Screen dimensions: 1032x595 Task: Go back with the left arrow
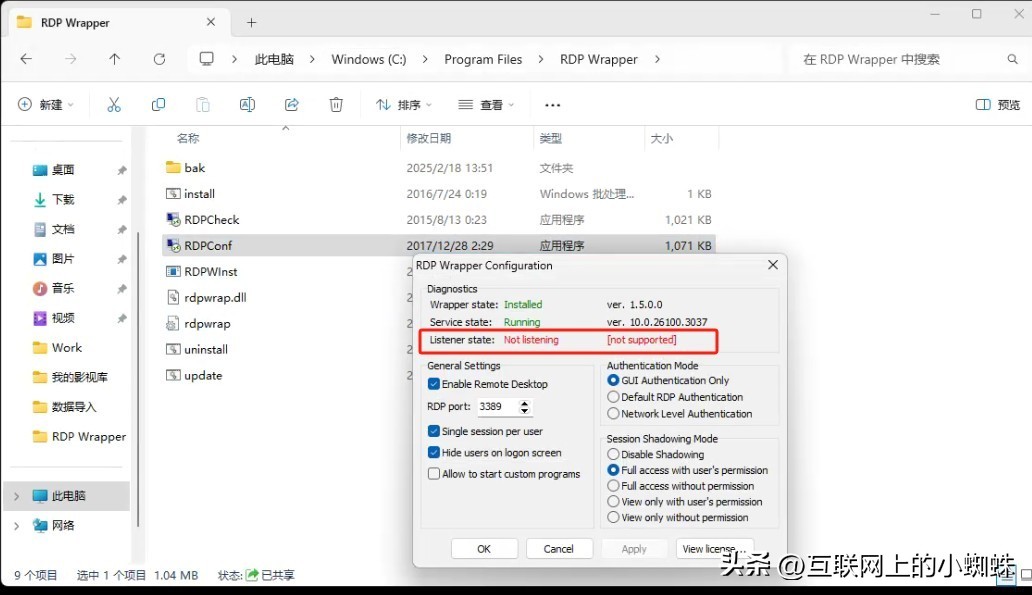tap(26, 59)
